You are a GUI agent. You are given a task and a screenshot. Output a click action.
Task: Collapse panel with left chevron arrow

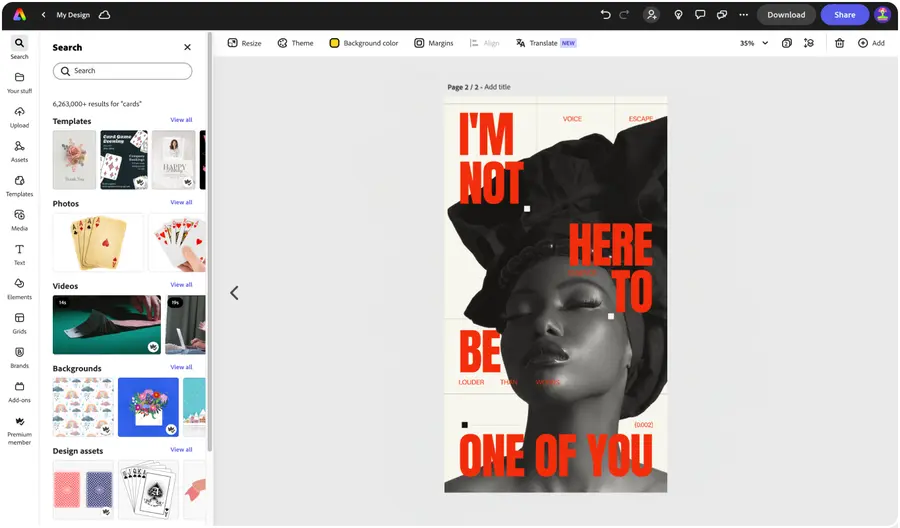coord(234,293)
